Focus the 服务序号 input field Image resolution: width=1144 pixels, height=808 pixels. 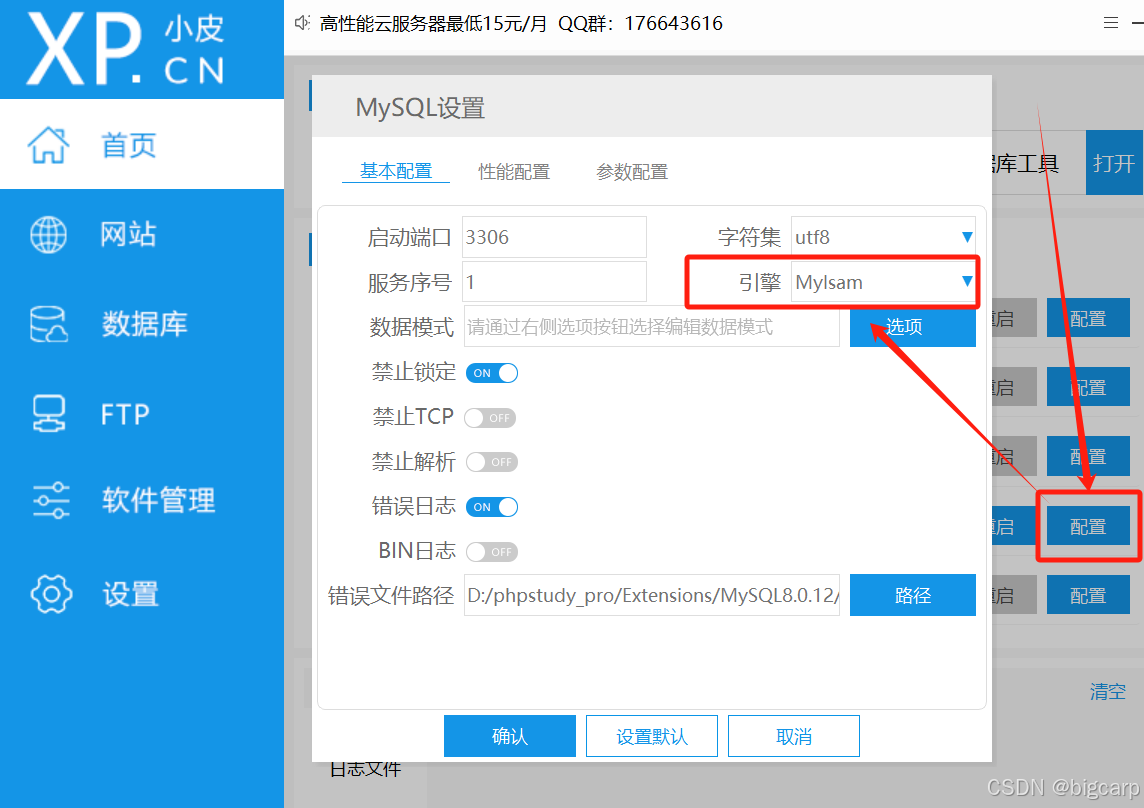[554, 282]
